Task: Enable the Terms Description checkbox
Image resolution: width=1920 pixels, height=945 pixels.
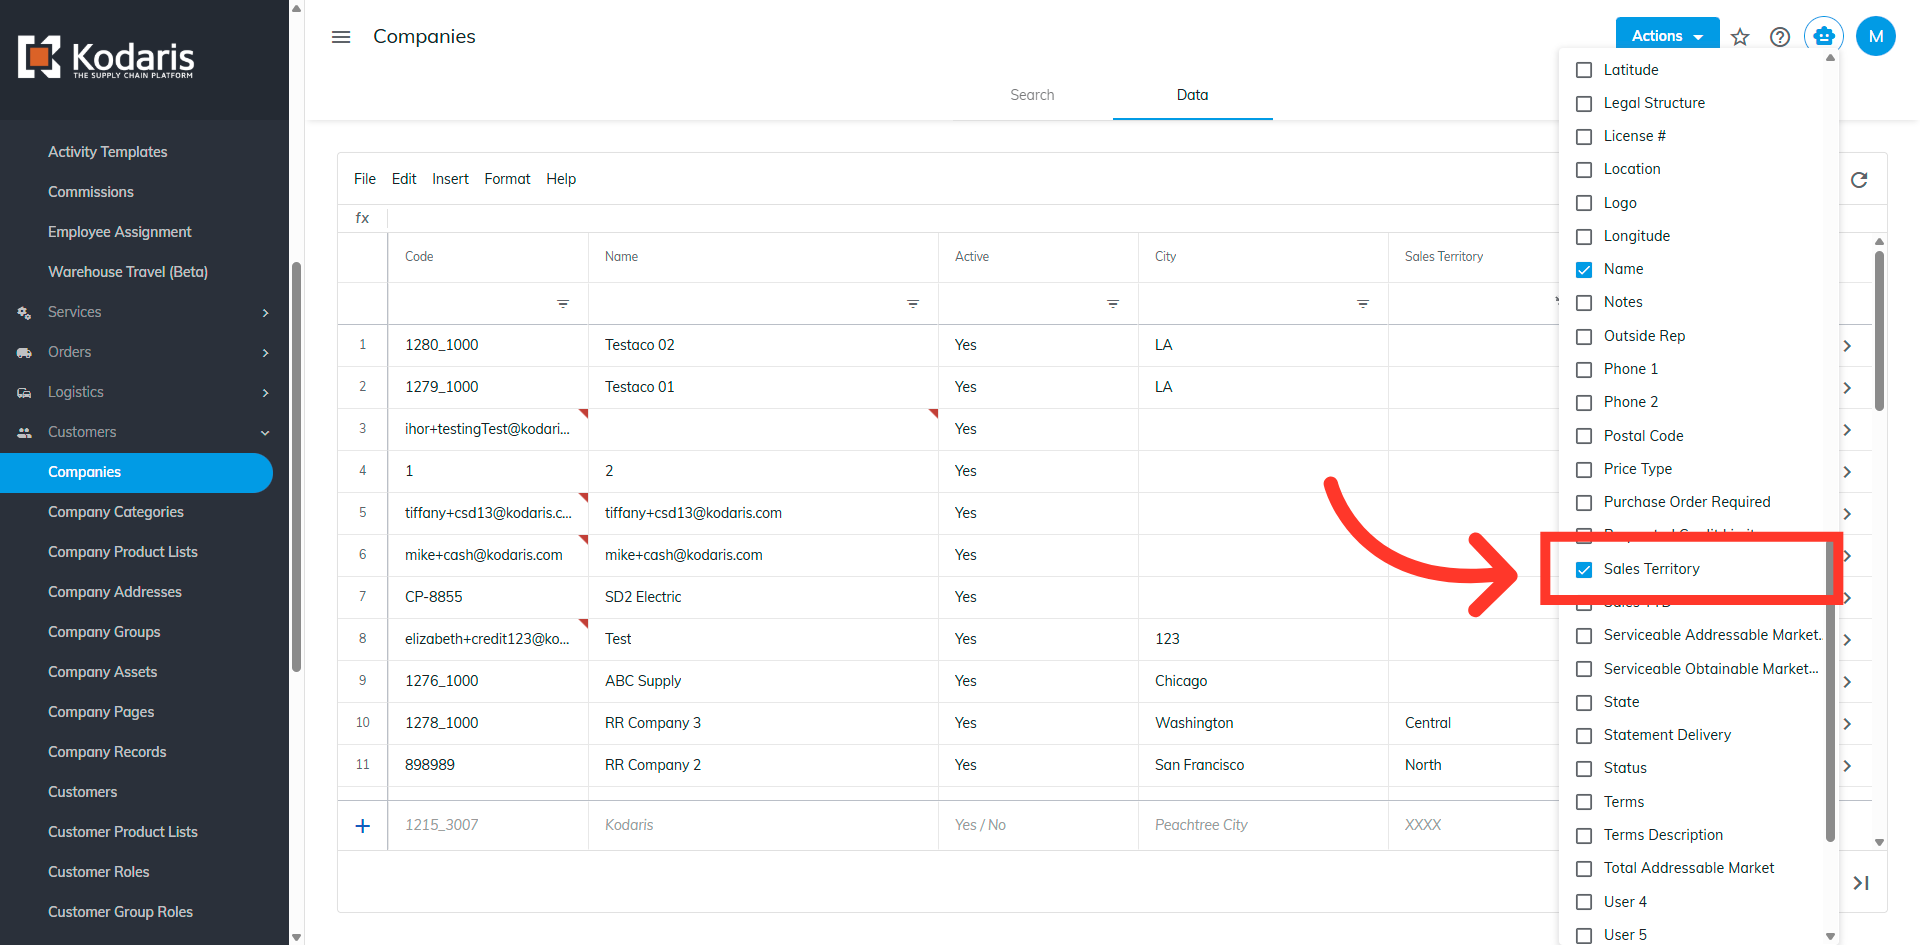Action: [1584, 836]
